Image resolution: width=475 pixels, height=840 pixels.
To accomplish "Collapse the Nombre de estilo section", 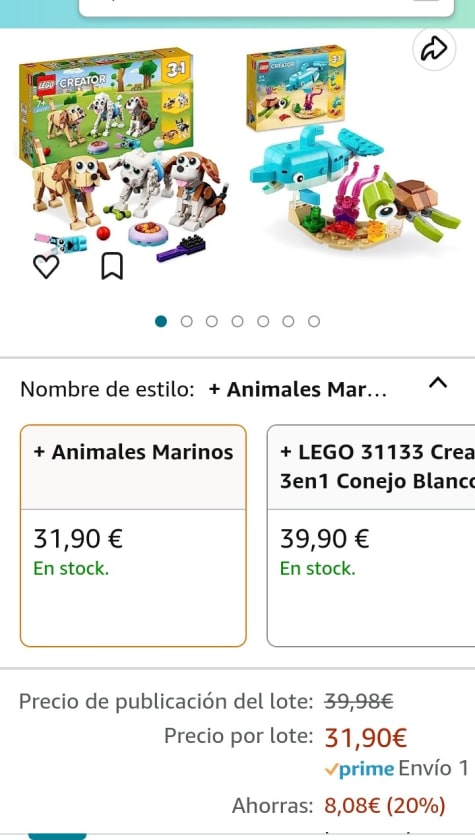I will point(438,382).
